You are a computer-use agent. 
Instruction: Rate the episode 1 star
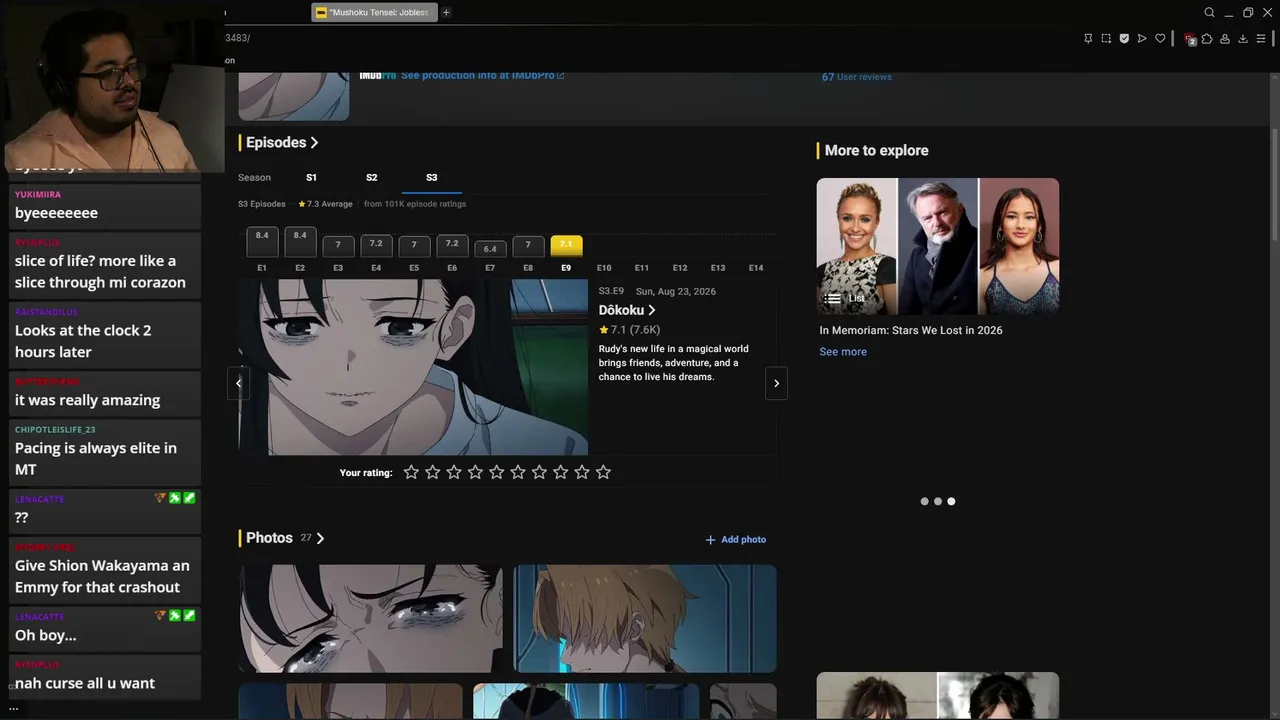411,472
